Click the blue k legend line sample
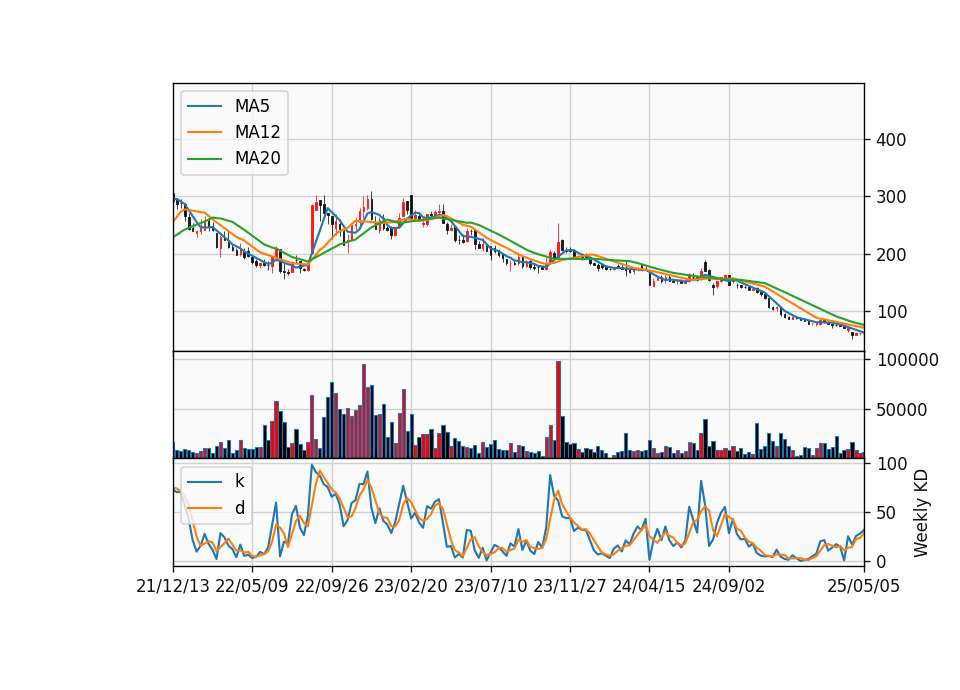 coord(205,481)
